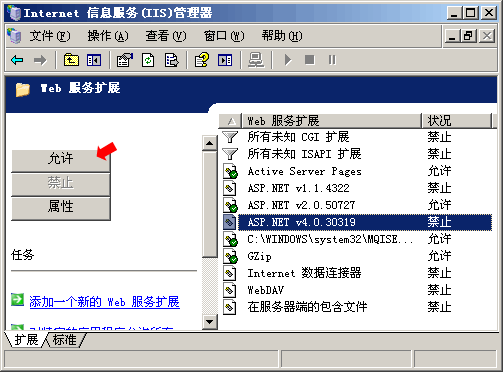Restore the inner MMC child window
The height and width of the screenshot is (372, 503).
point(469,36)
